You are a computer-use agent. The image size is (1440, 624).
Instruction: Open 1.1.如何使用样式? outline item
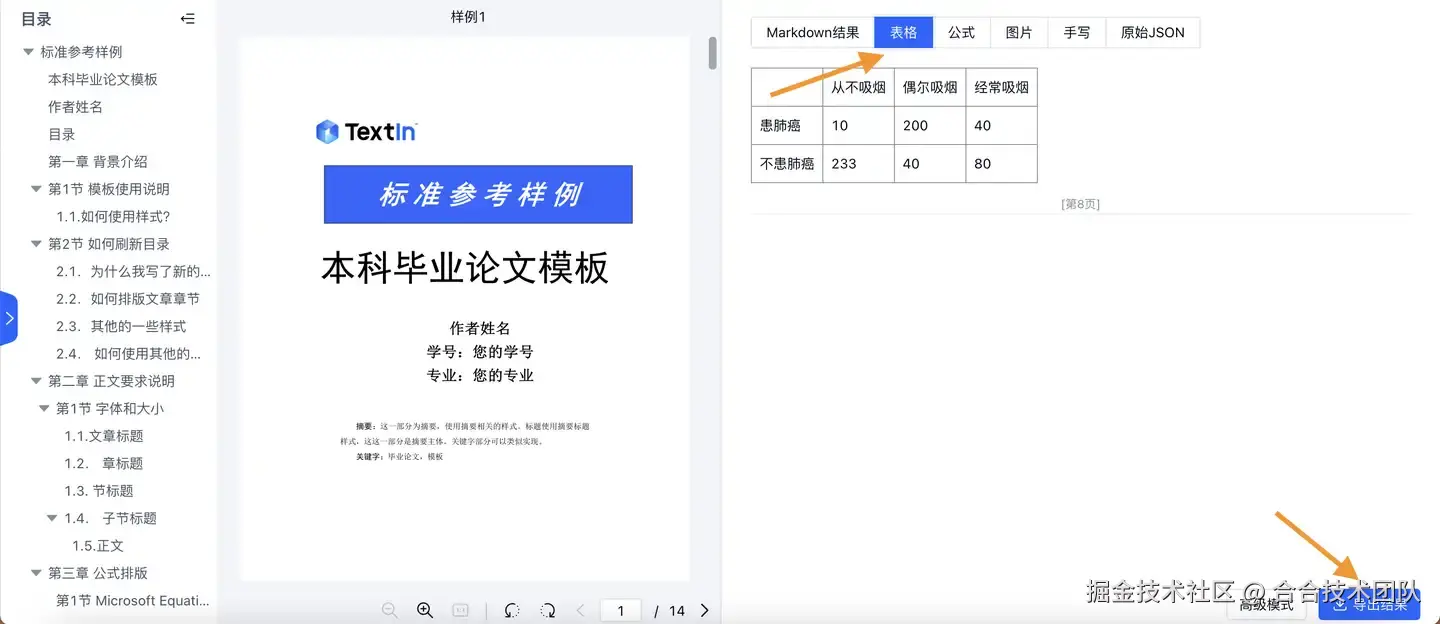tap(113, 216)
